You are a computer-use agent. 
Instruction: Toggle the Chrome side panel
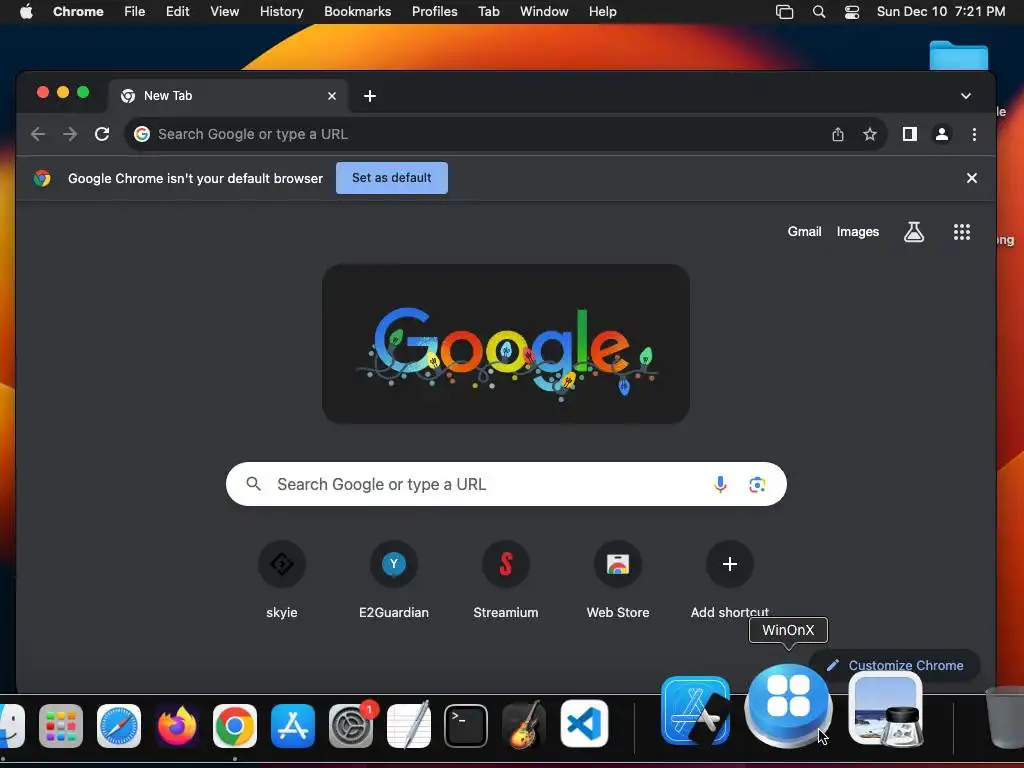910,135
